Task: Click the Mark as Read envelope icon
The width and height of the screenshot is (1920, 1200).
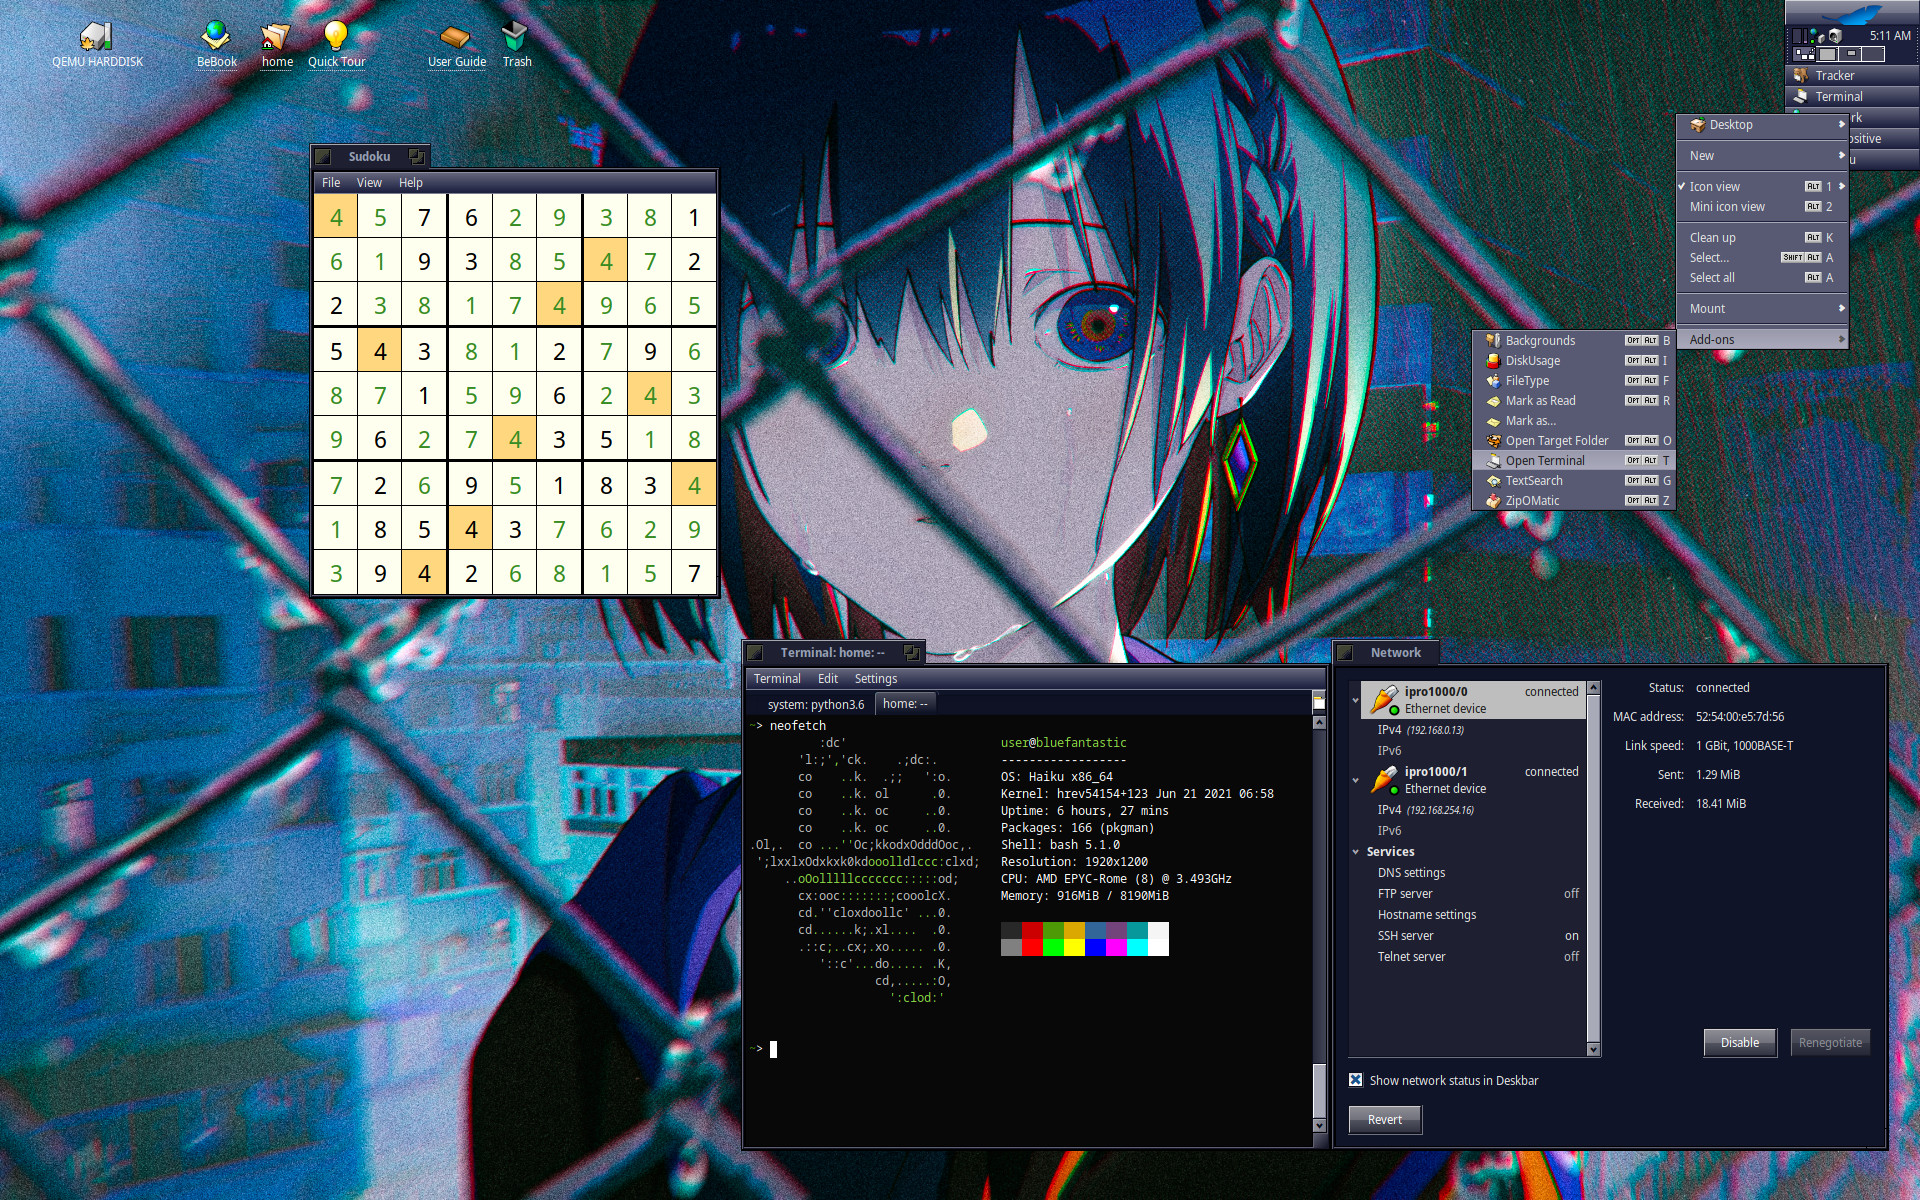Action: coord(1493,400)
